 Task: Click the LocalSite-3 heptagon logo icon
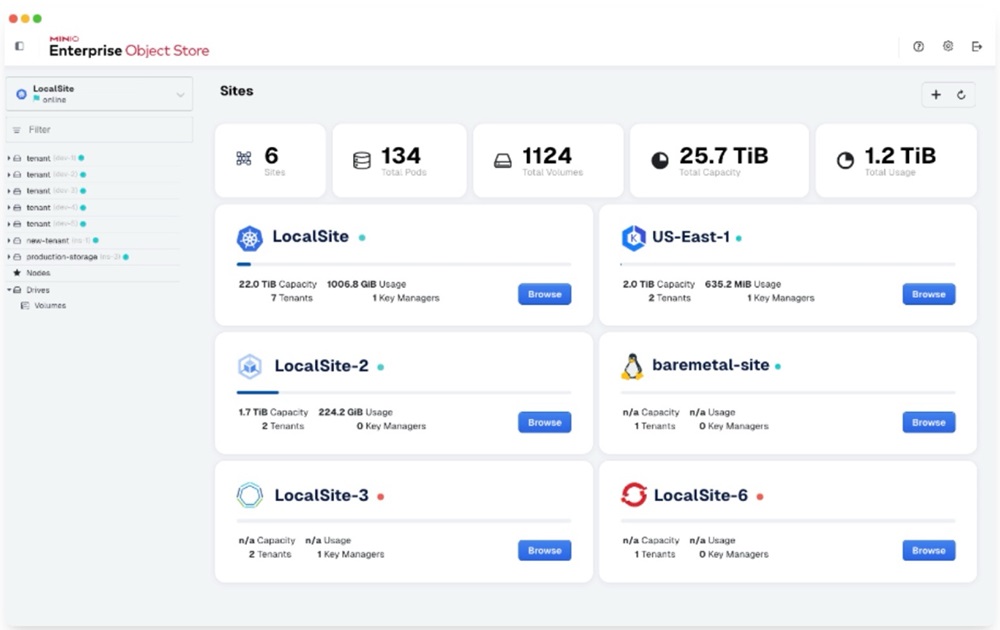[x=249, y=495]
